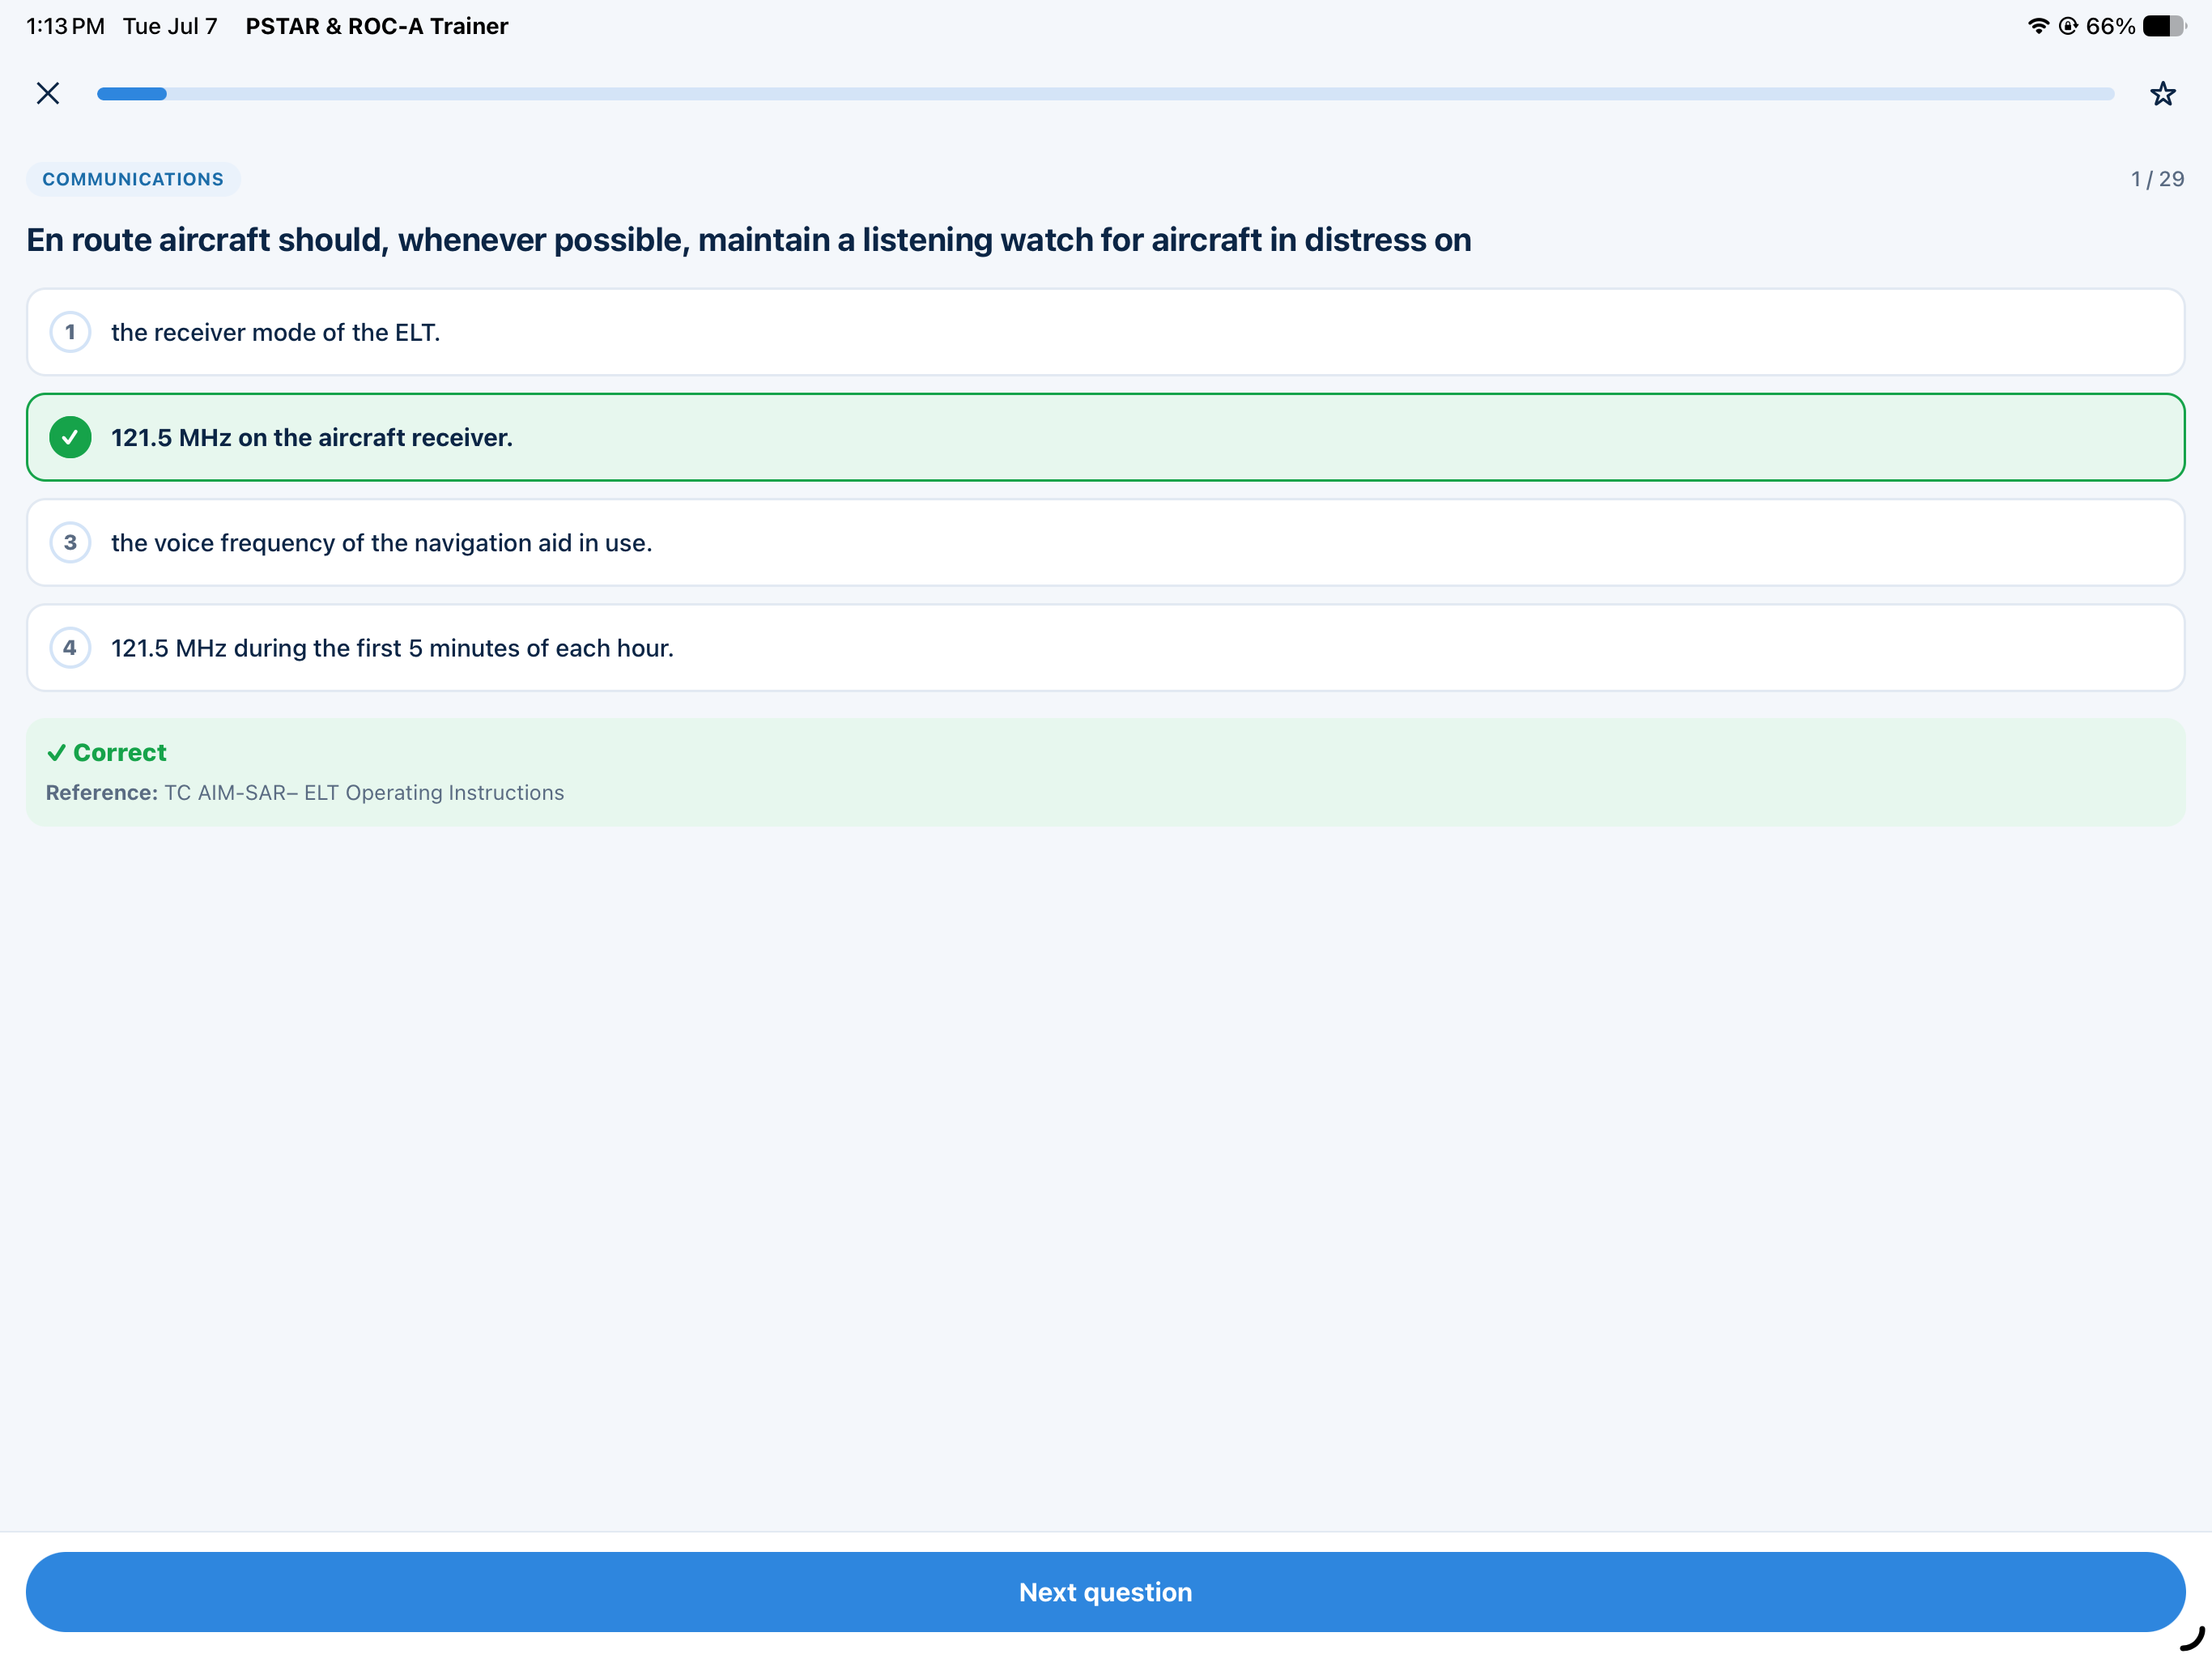Select answer 4 about first 5 minutes
Viewport: 2212px width, 1658px height.
pyautogui.click(x=1105, y=648)
